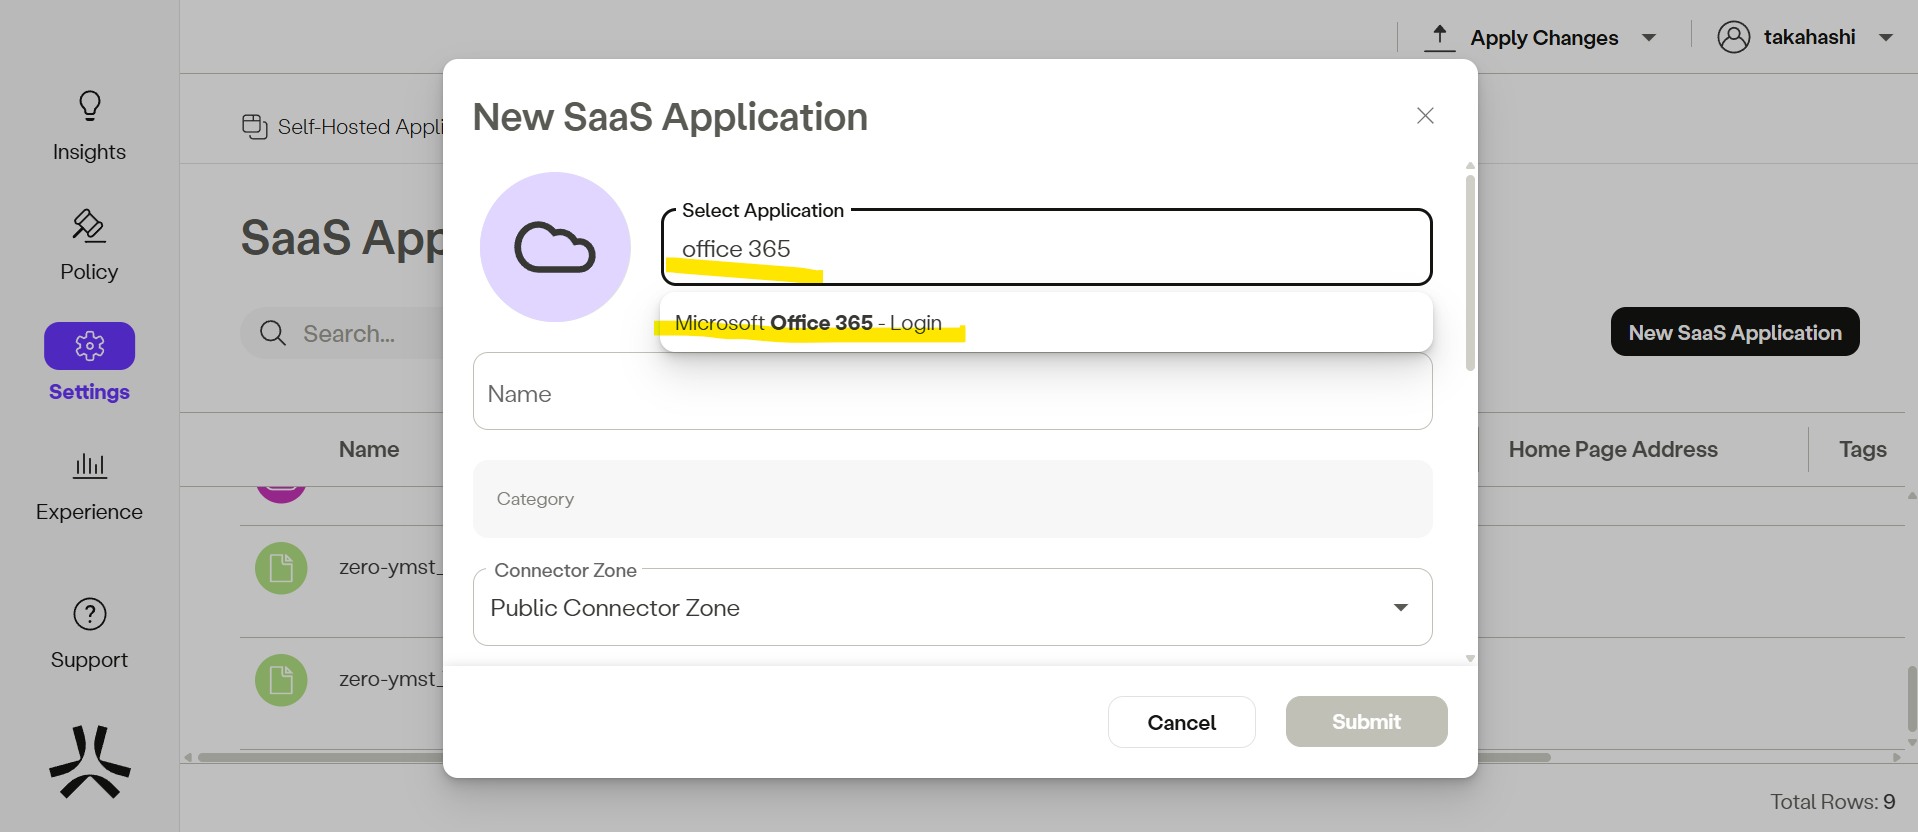Screen dimensions: 1918x832
Task: Click the purple cloud application icon
Action: (555, 247)
